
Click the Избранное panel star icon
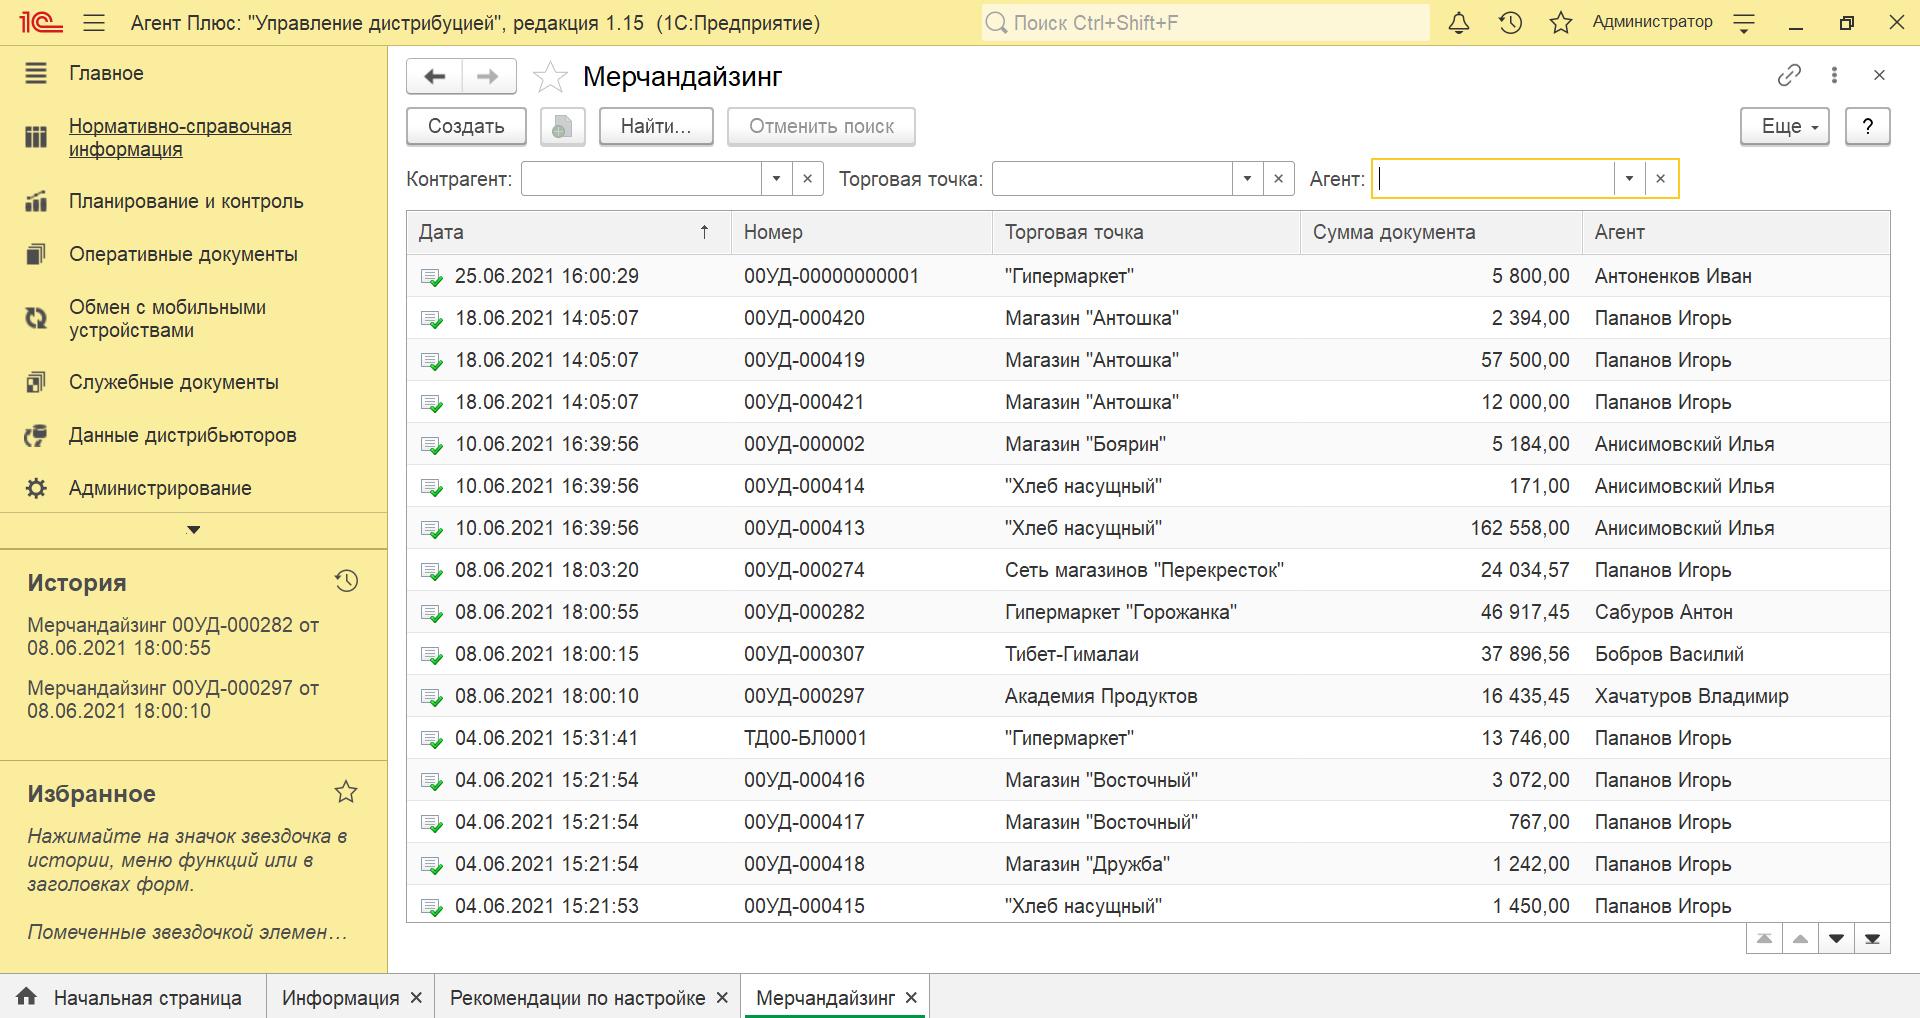(346, 792)
